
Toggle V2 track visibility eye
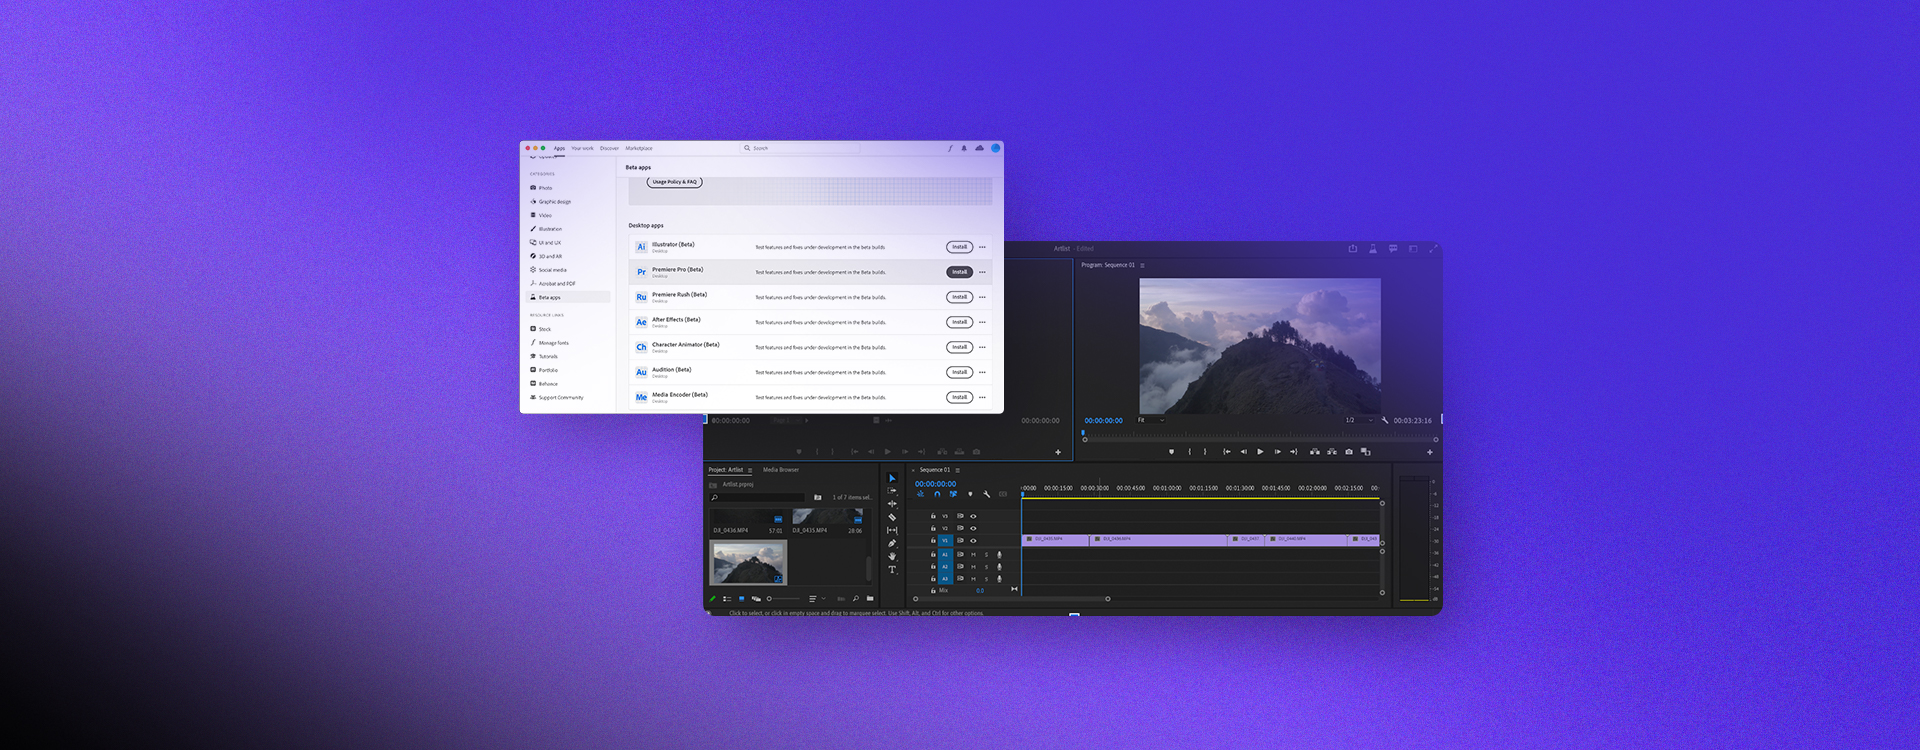pos(973,529)
